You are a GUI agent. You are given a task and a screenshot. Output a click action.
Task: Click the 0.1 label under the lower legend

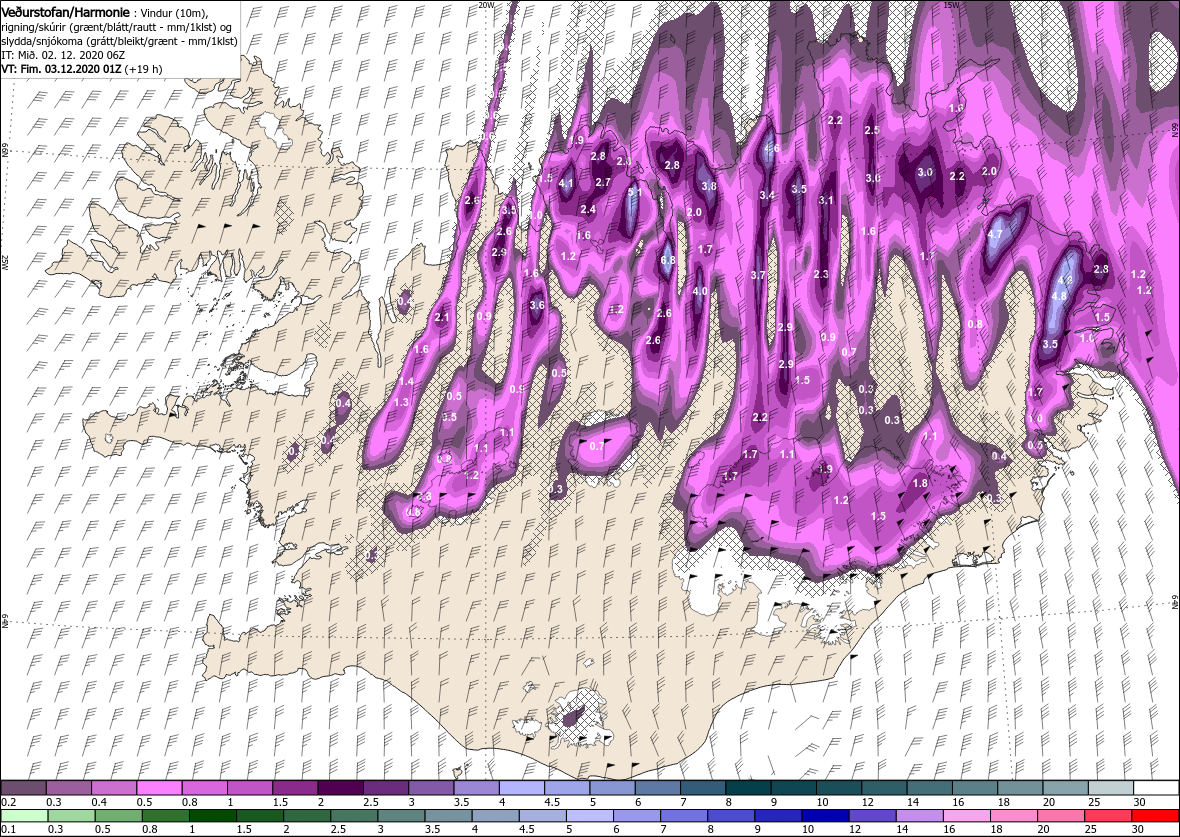pos(7,829)
